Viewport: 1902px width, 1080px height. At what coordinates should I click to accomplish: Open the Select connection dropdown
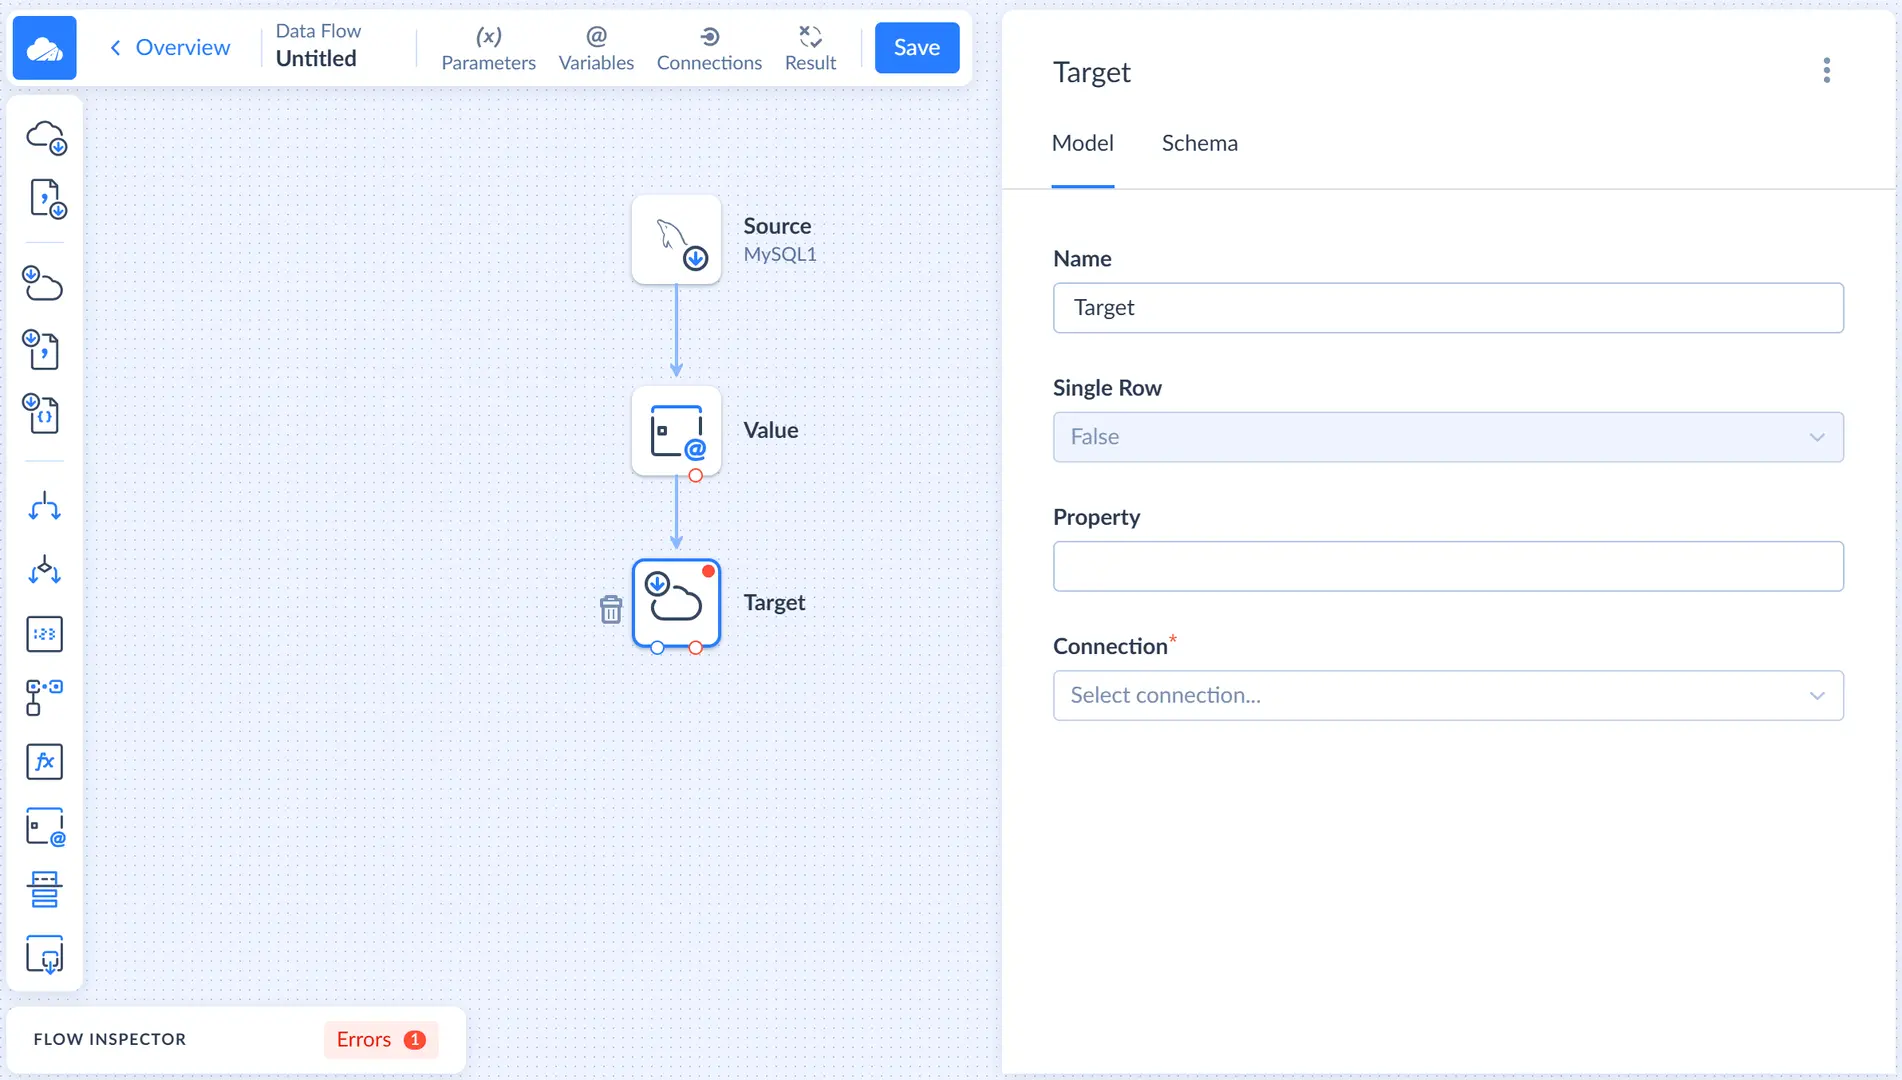coord(1448,696)
